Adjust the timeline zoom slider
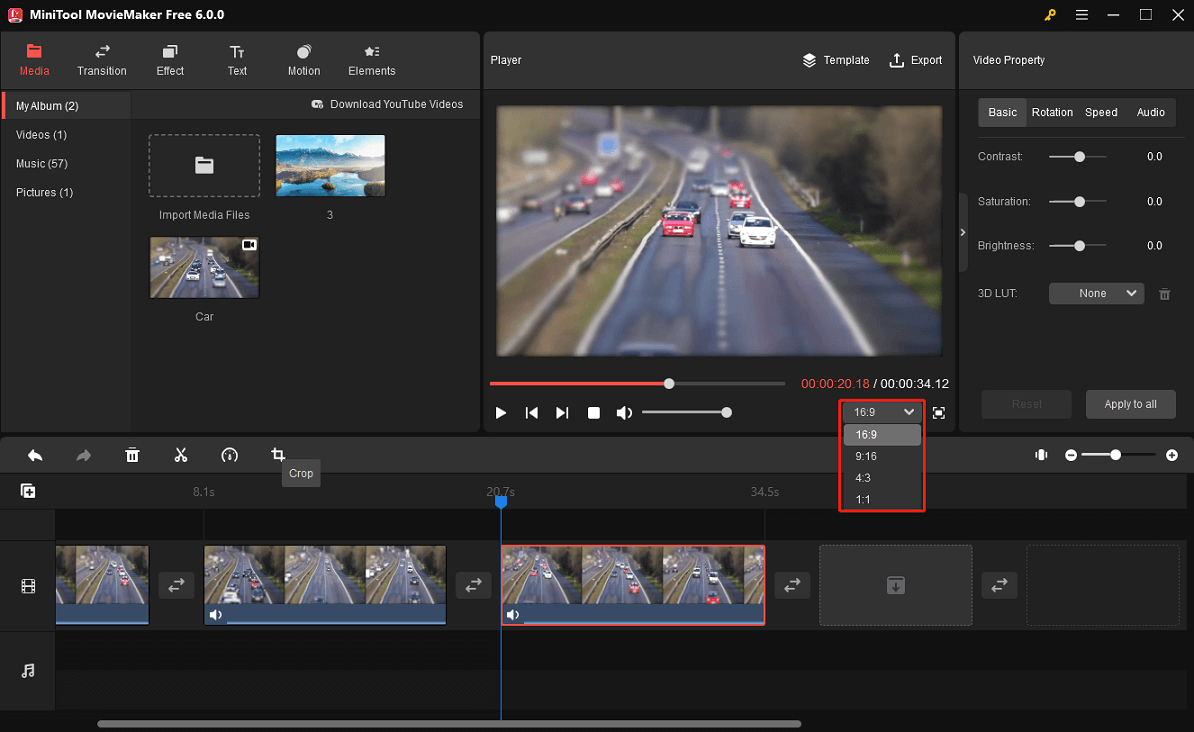This screenshot has height=732, width=1194. [x=1119, y=456]
